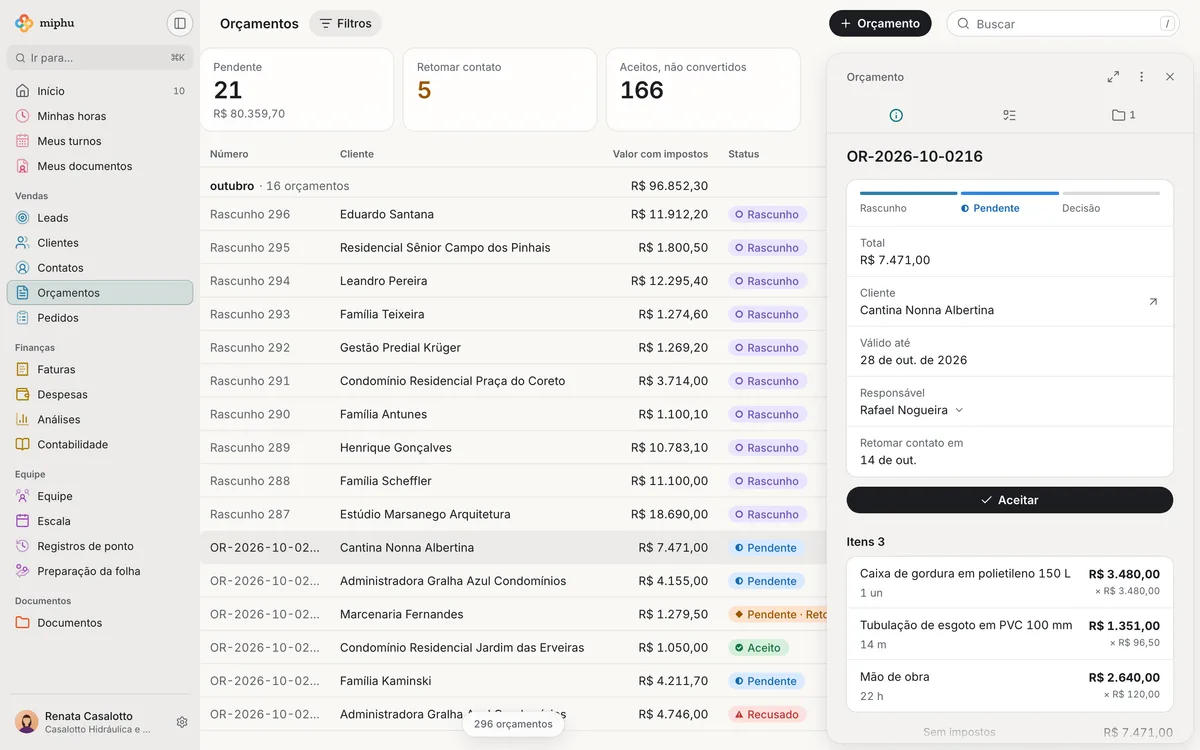Click the miphu logo icon

pos(24,23)
